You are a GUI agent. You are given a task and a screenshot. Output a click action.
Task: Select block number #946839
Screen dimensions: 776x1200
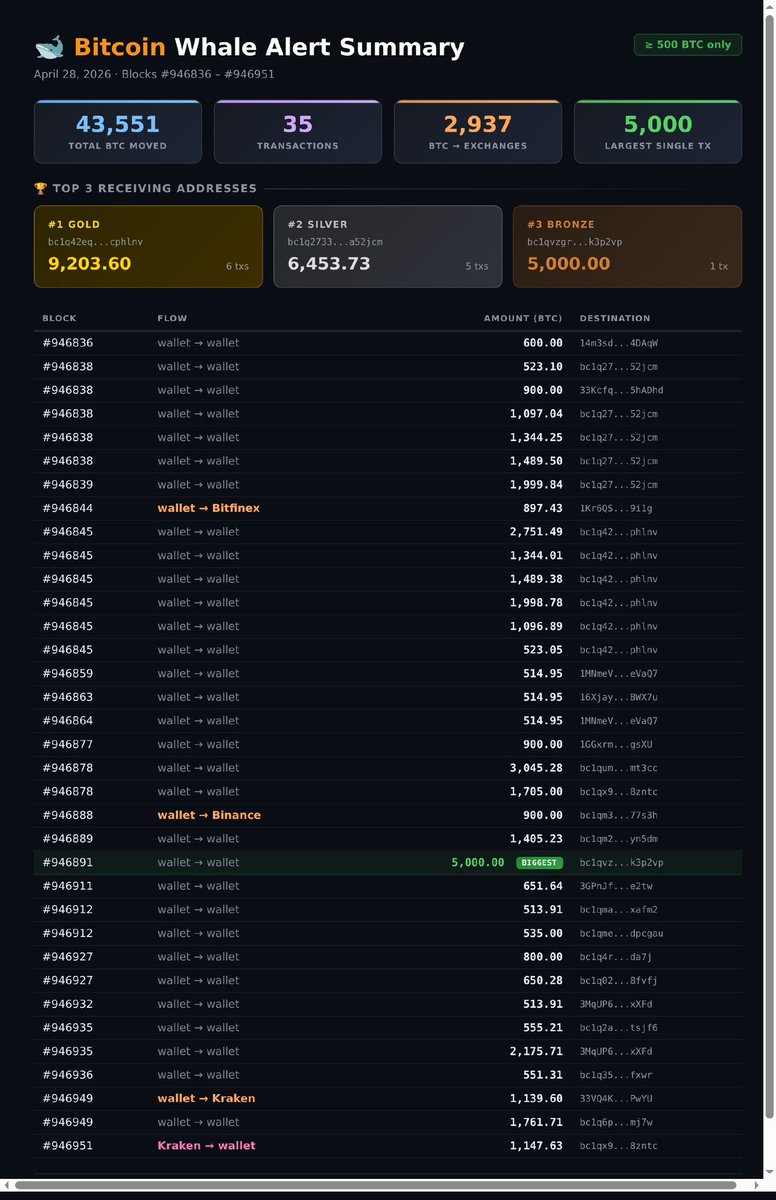(x=68, y=485)
